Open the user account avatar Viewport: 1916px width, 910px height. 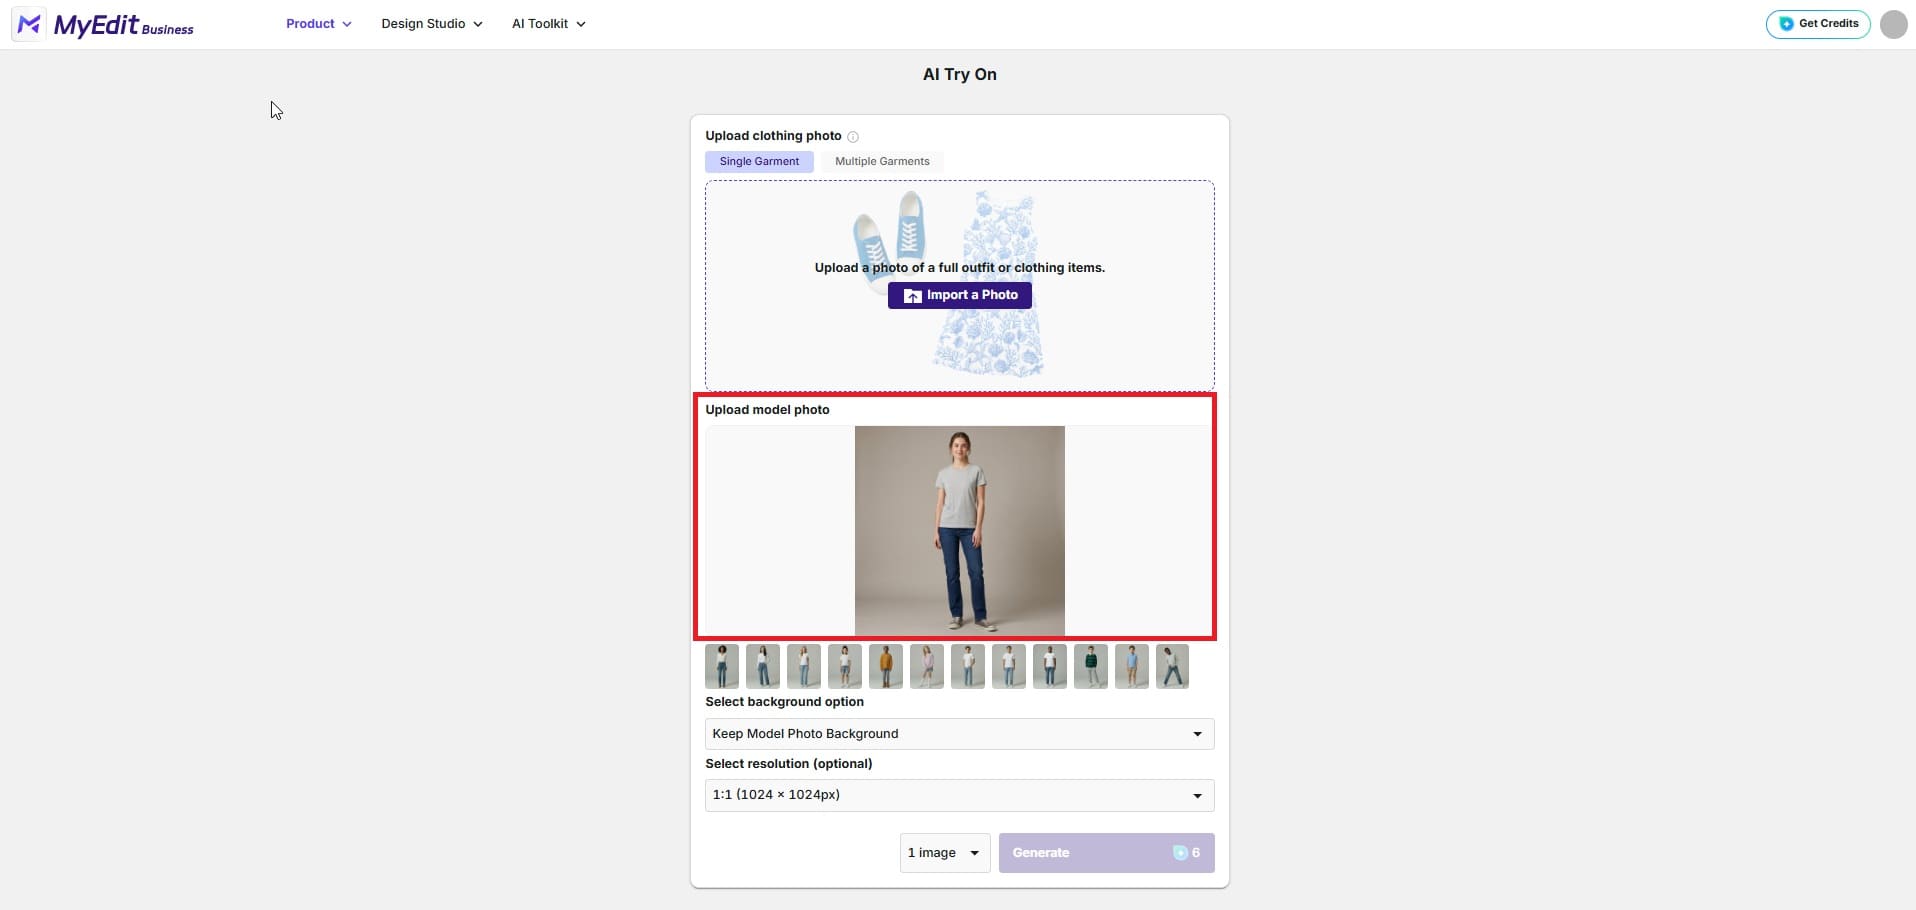click(x=1892, y=24)
